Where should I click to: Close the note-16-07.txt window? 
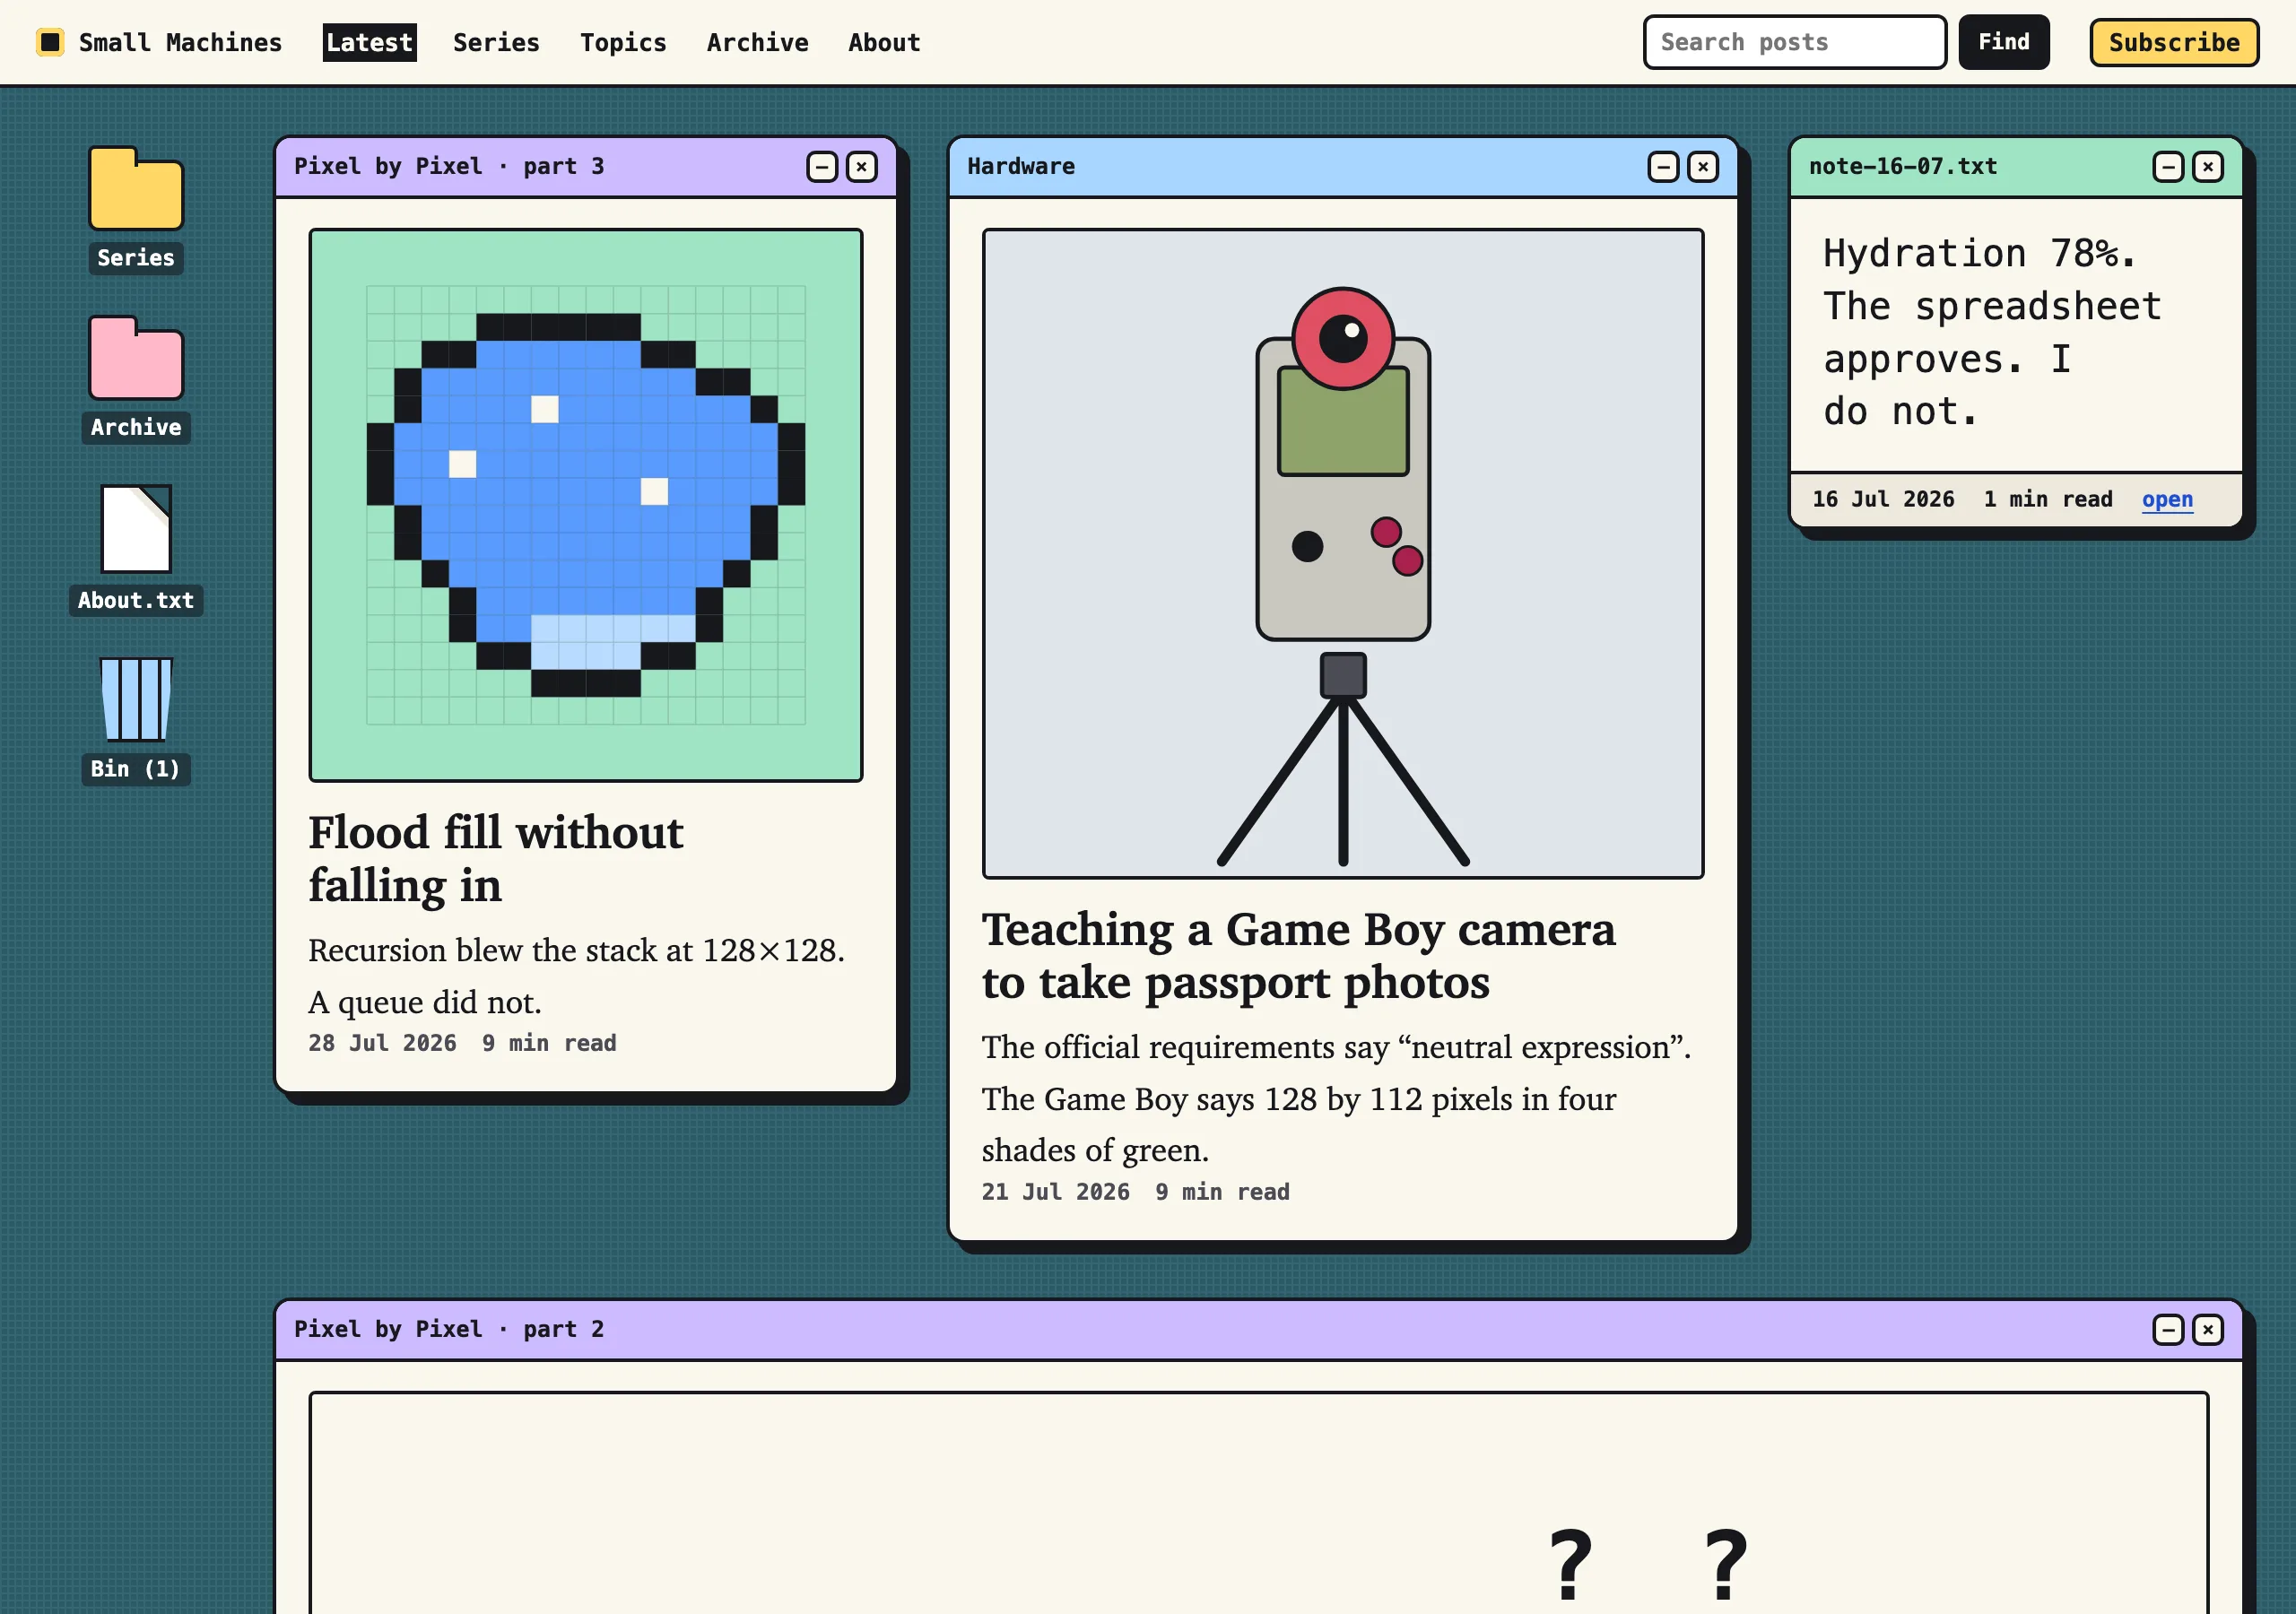[2207, 167]
